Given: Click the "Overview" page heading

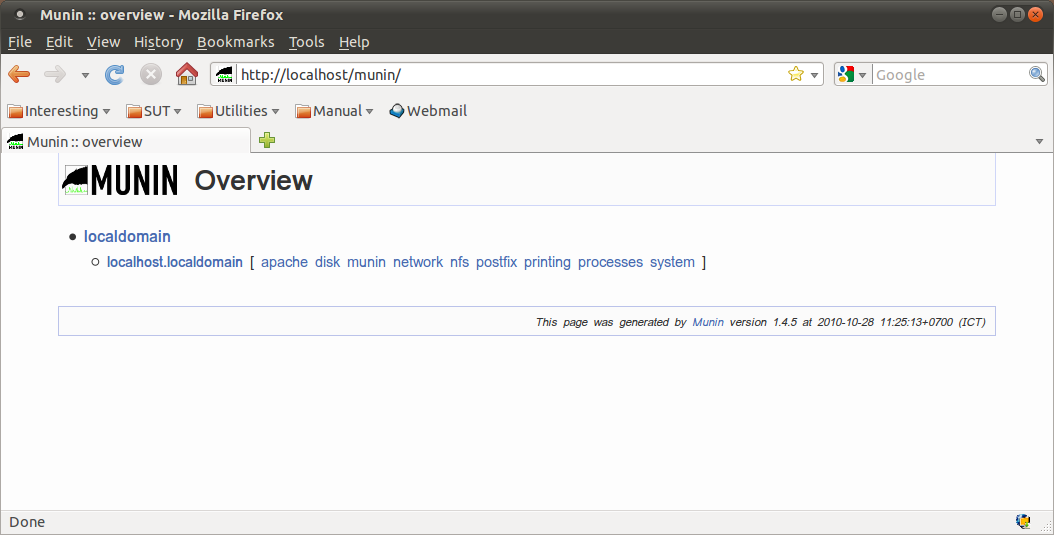Looking at the screenshot, I should [x=253, y=180].
